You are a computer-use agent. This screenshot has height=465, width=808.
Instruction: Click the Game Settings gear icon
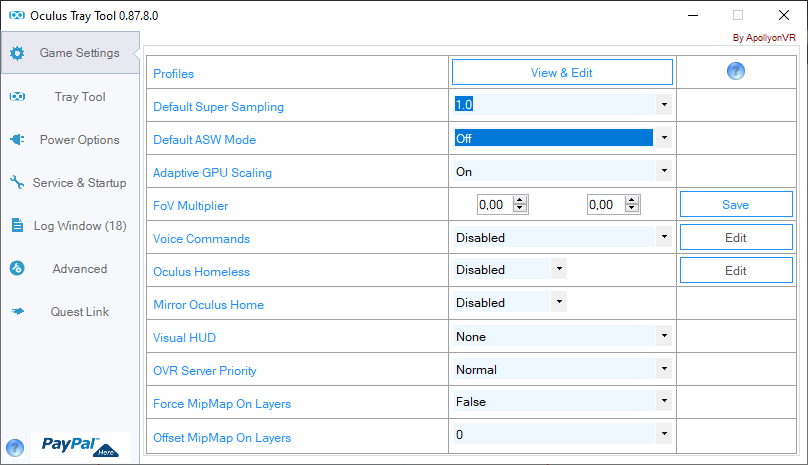point(17,53)
